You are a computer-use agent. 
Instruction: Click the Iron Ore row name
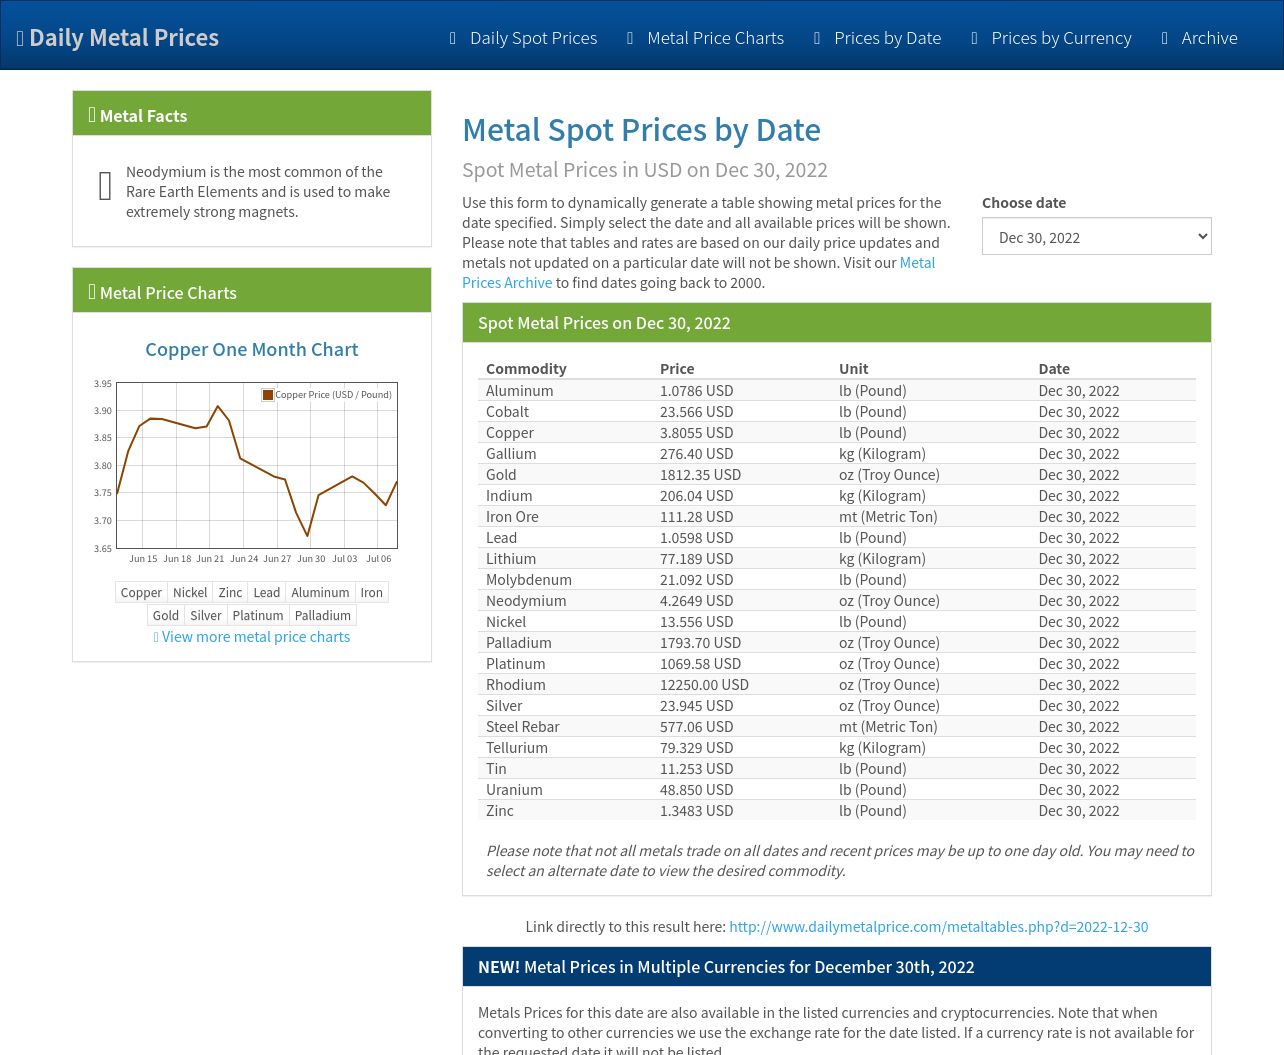(x=512, y=516)
